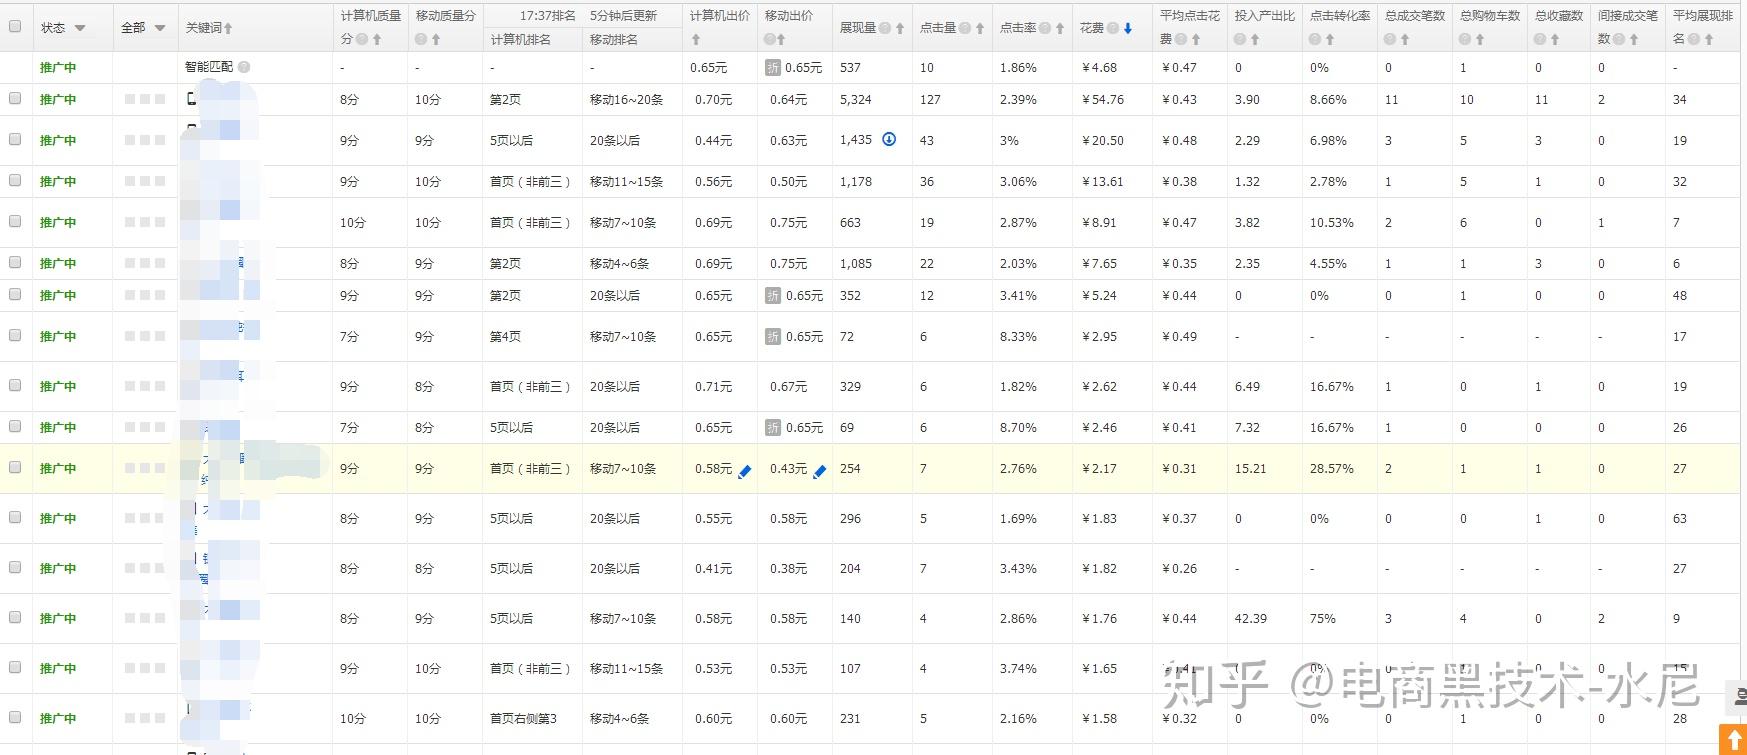The width and height of the screenshot is (1747, 755).
Task: Click 首页右侧第3 ranking cell
Action: [523, 719]
